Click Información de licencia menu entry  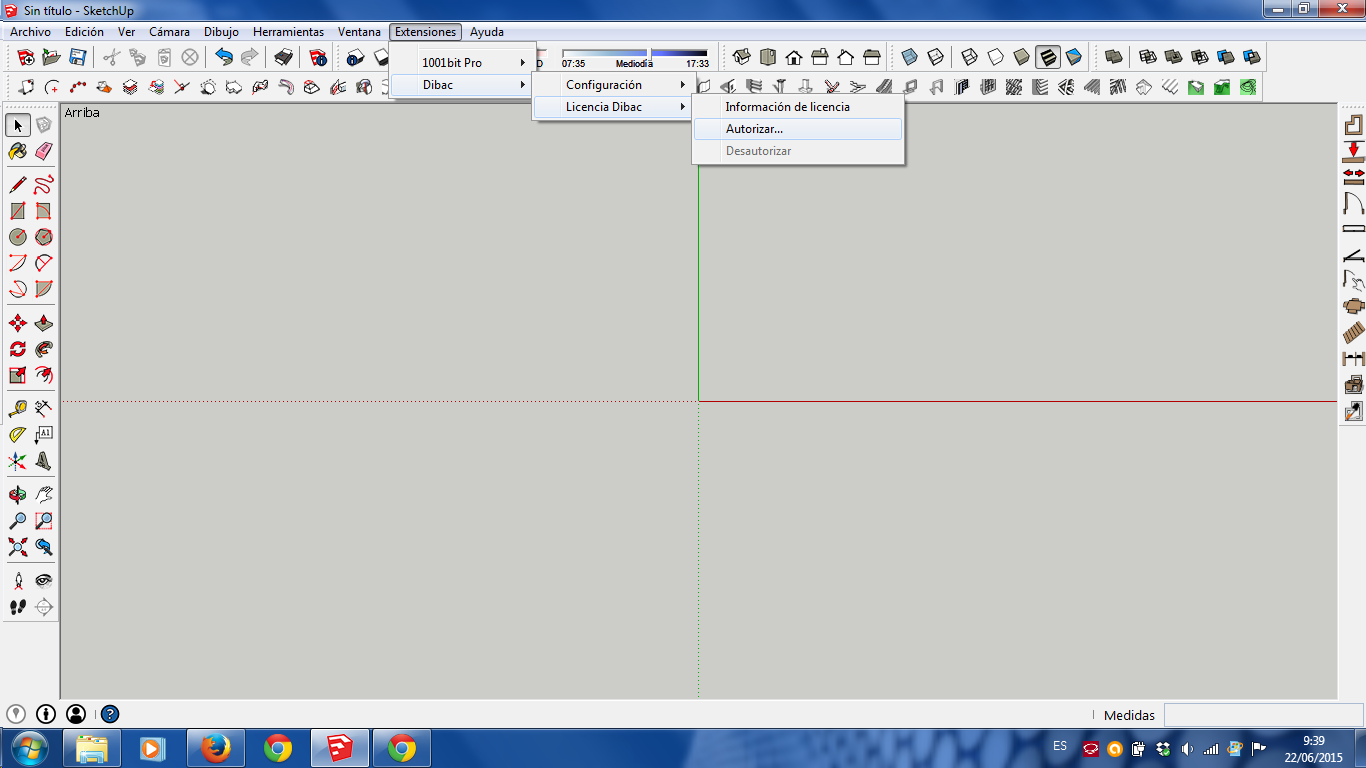(798, 107)
